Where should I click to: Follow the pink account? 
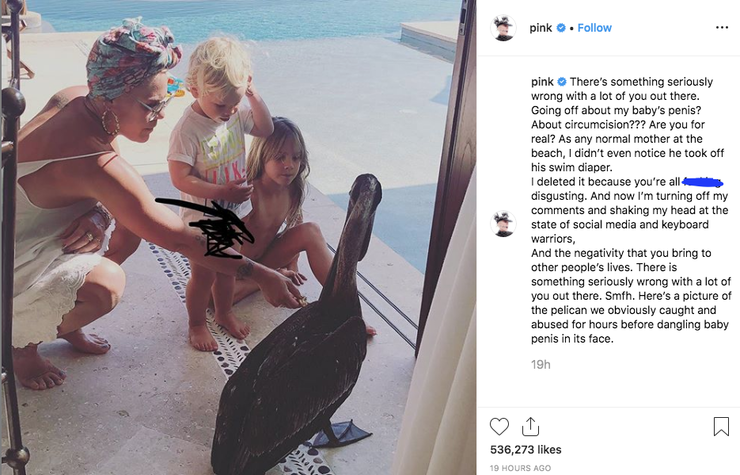coord(594,28)
